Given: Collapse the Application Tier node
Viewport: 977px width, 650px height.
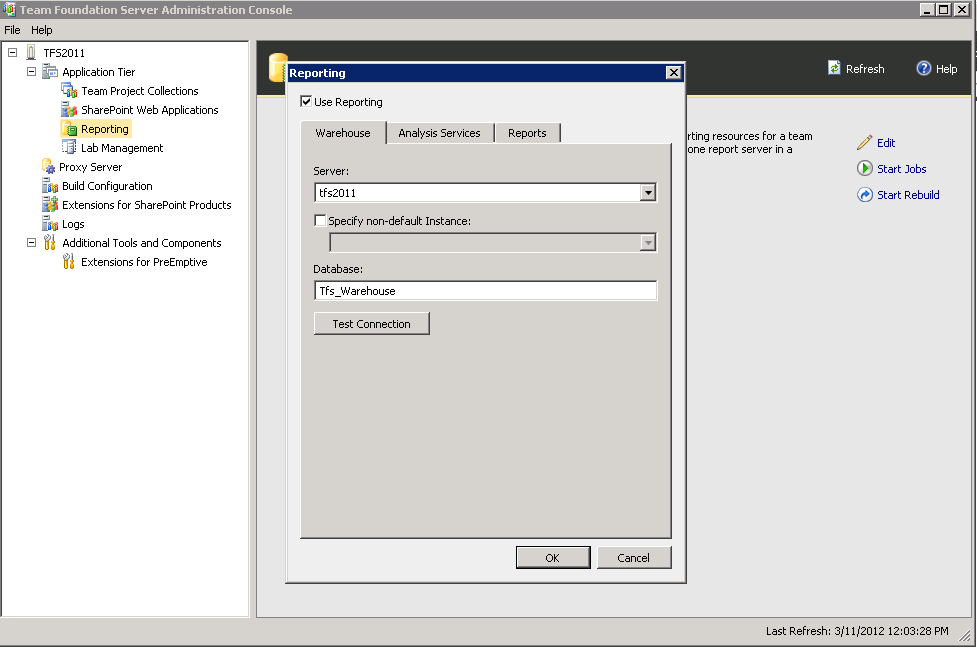Looking at the screenshot, I should coord(31,72).
